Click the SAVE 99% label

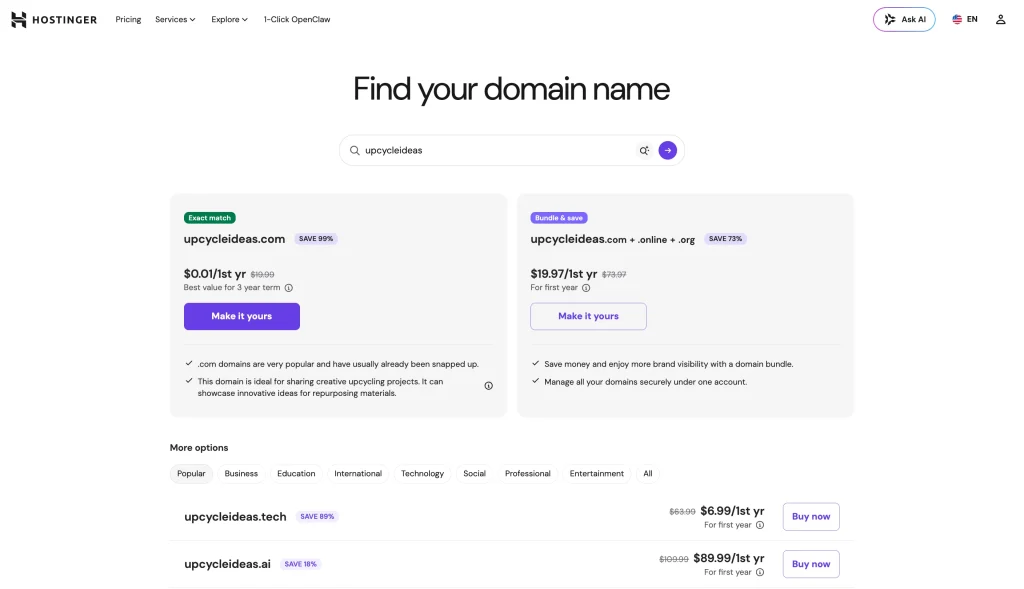[316, 239]
